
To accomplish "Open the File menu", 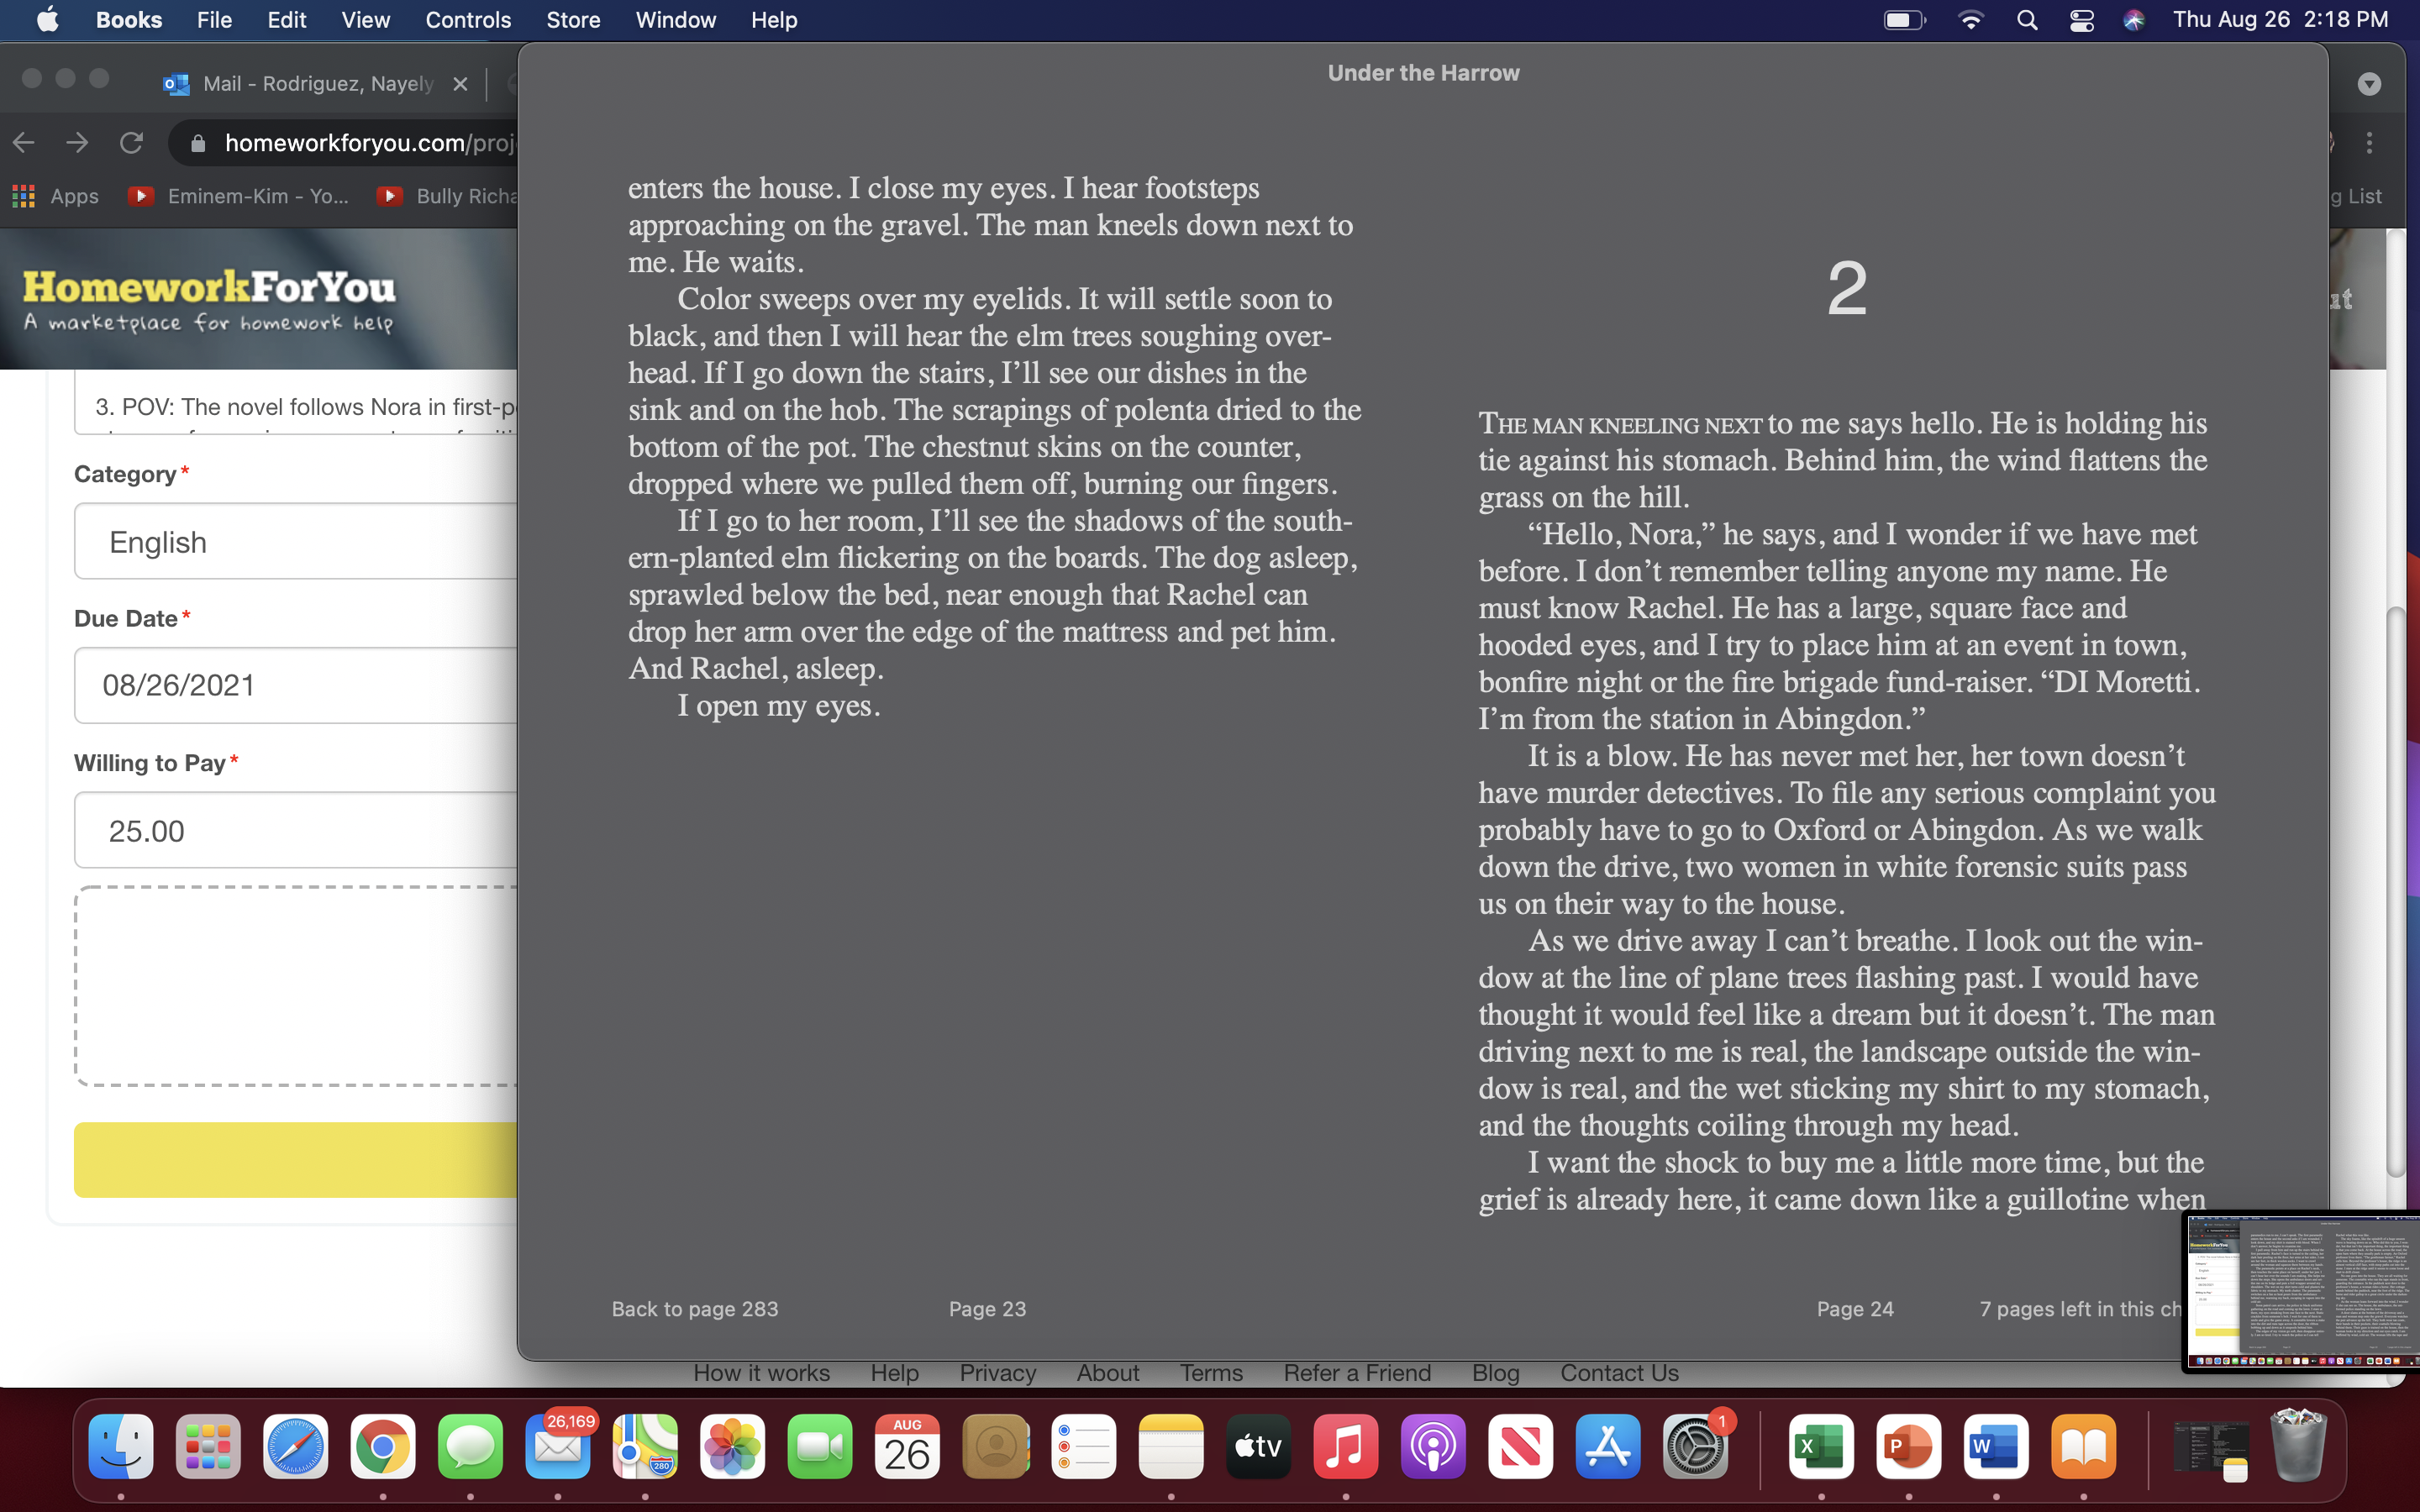I will click(x=214, y=20).
